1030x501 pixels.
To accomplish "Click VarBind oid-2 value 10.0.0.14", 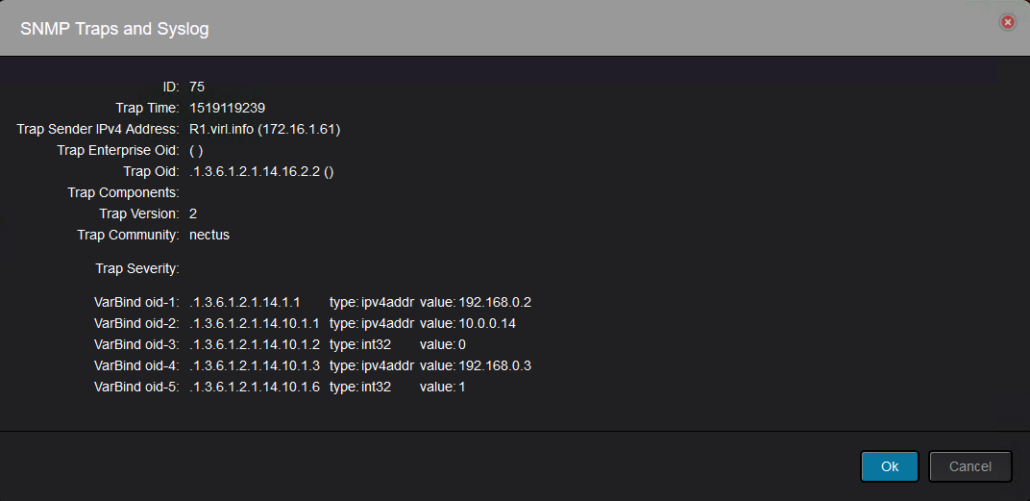I will 487,324.
